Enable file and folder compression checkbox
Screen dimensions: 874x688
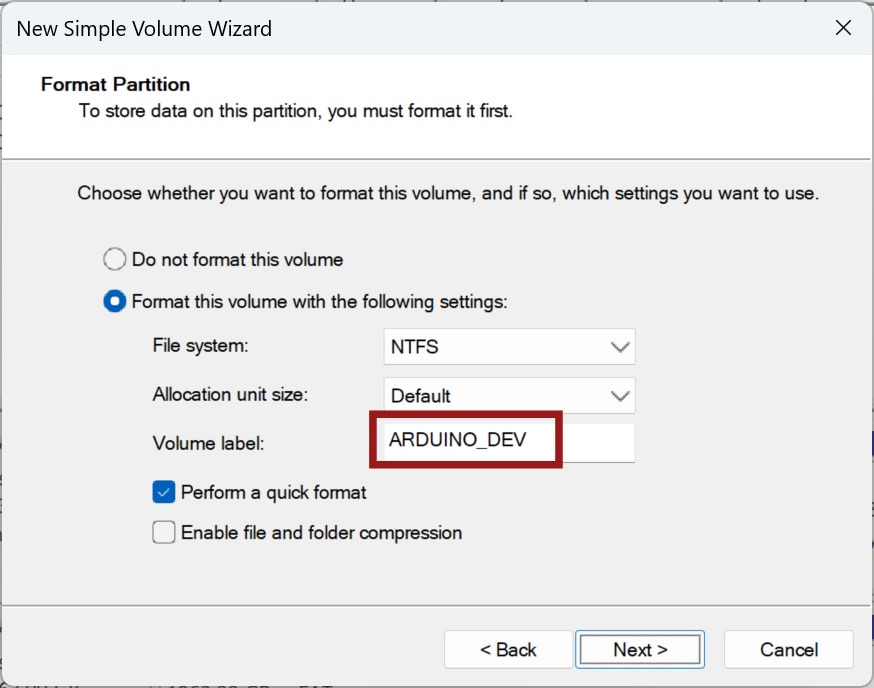164,533
